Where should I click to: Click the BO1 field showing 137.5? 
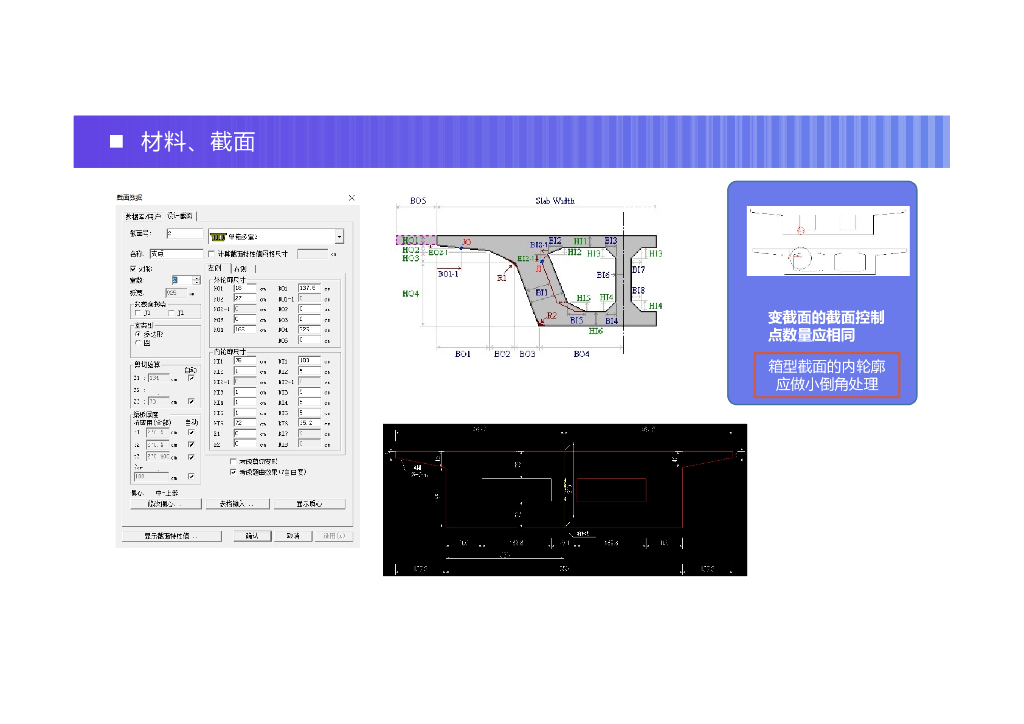[310, 288]
